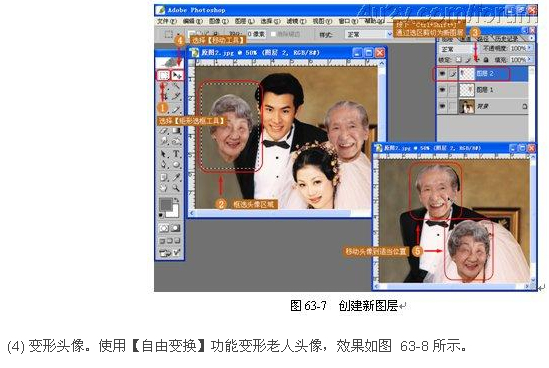
Task: Toggle lock image pixels brush icon
Action: 468,60
